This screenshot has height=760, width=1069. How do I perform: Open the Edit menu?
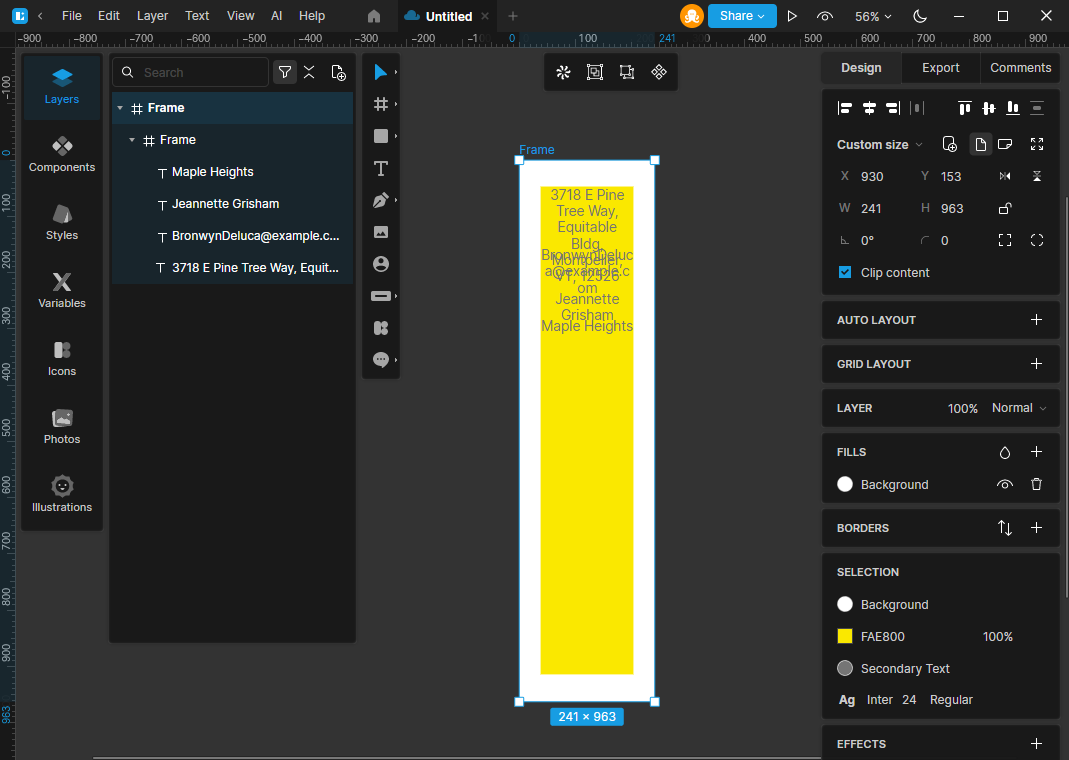coord(108,16)
